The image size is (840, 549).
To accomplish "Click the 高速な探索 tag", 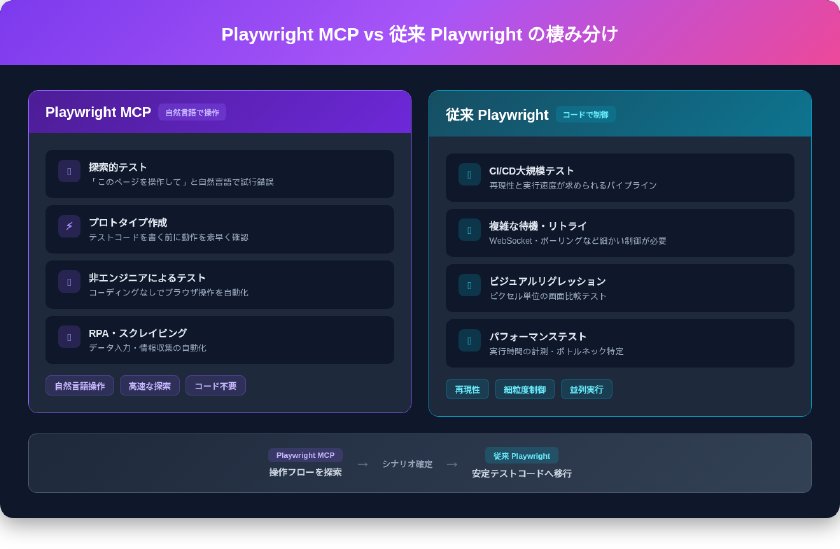I will (x=149, y=386).
